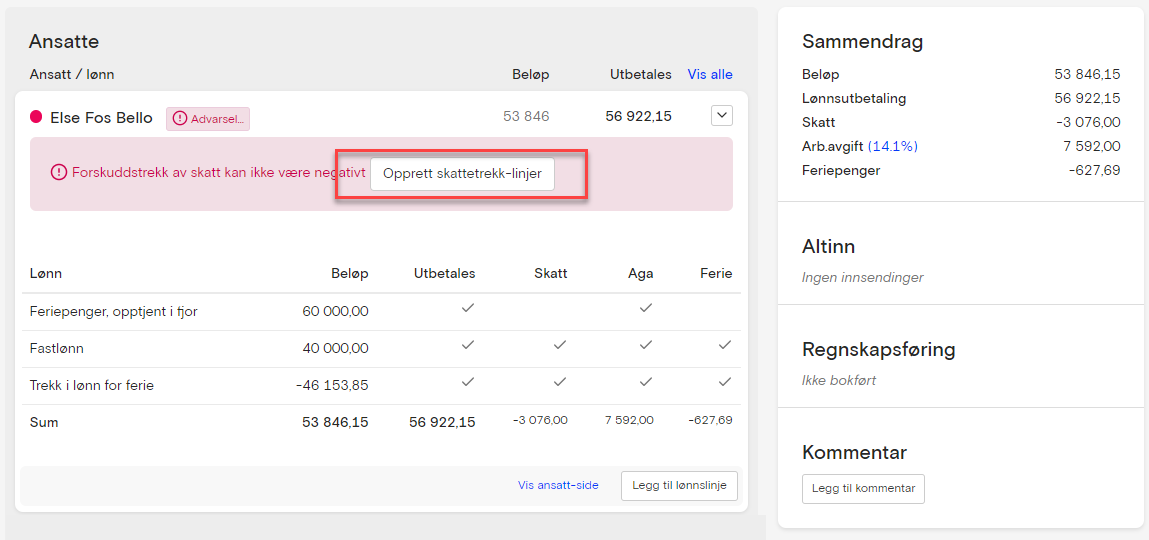Click Altinn heading
The width and height of the screenshot is (1149, 540).
tap(829, 247)
